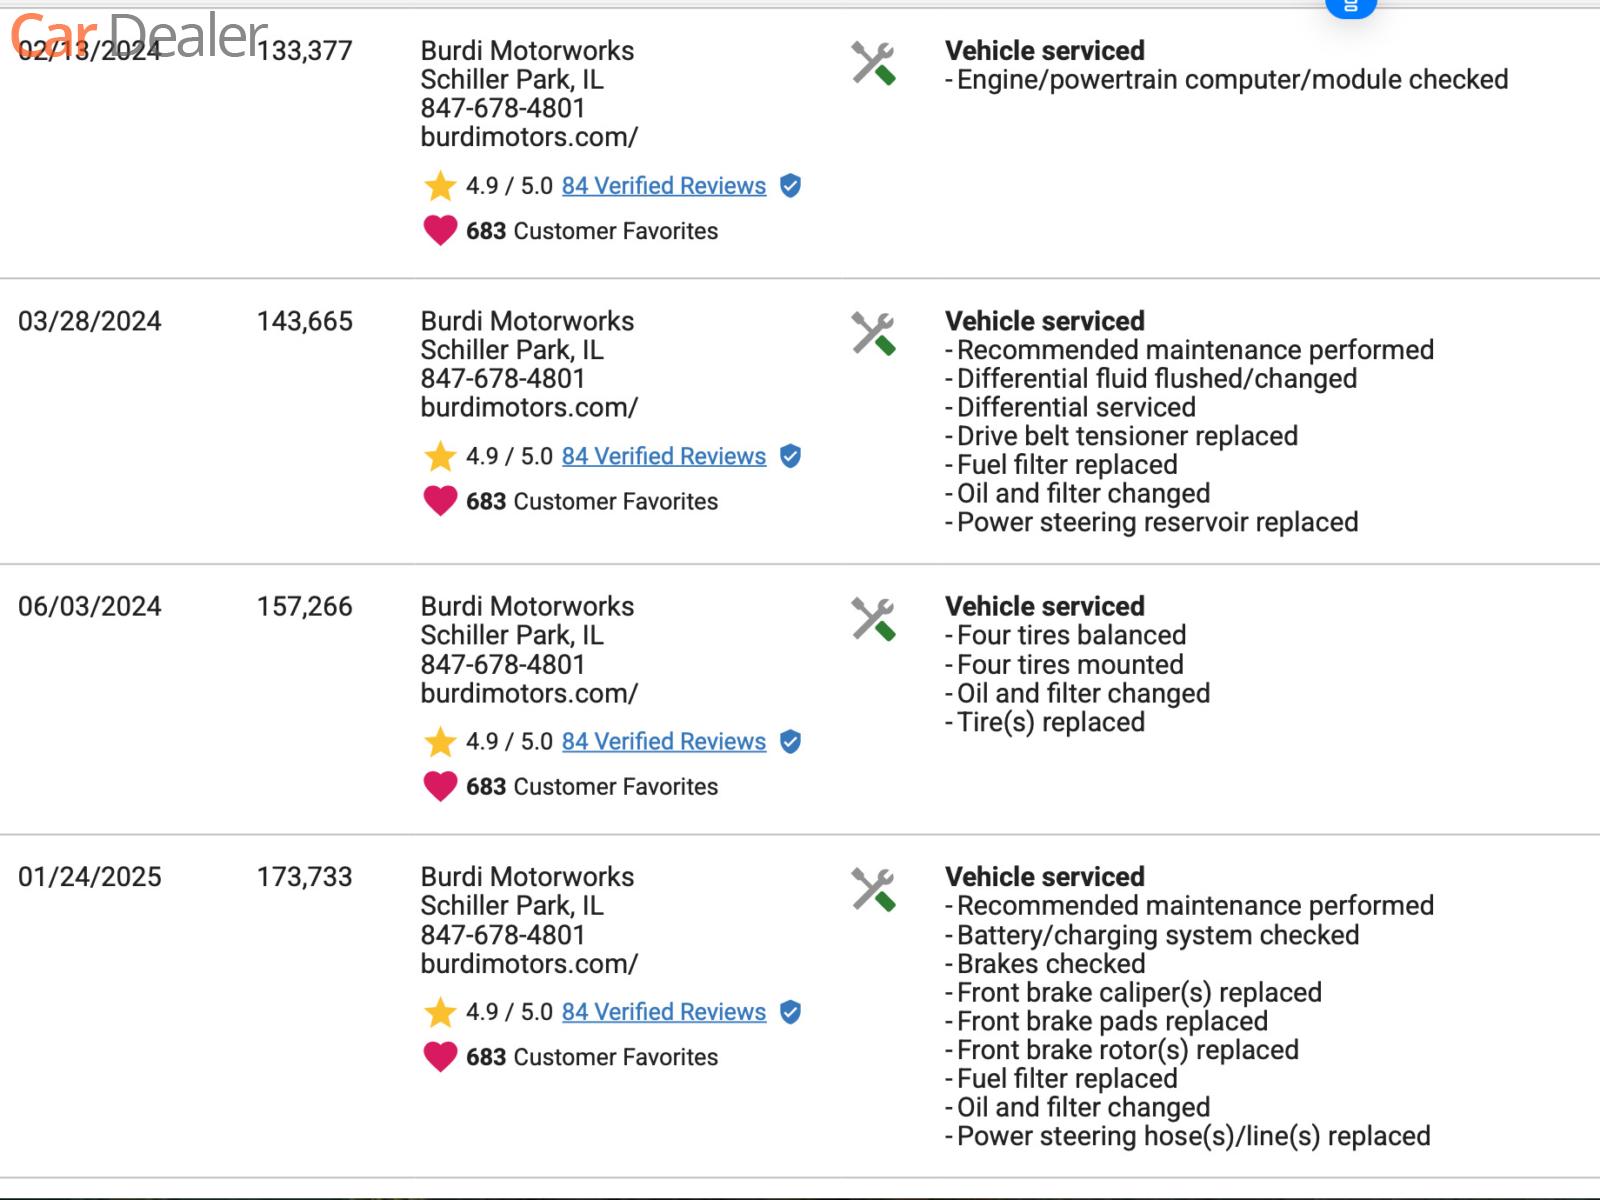
Task: Click verified shield badge in 03/28/2024 row
Action: pos(790,456)
